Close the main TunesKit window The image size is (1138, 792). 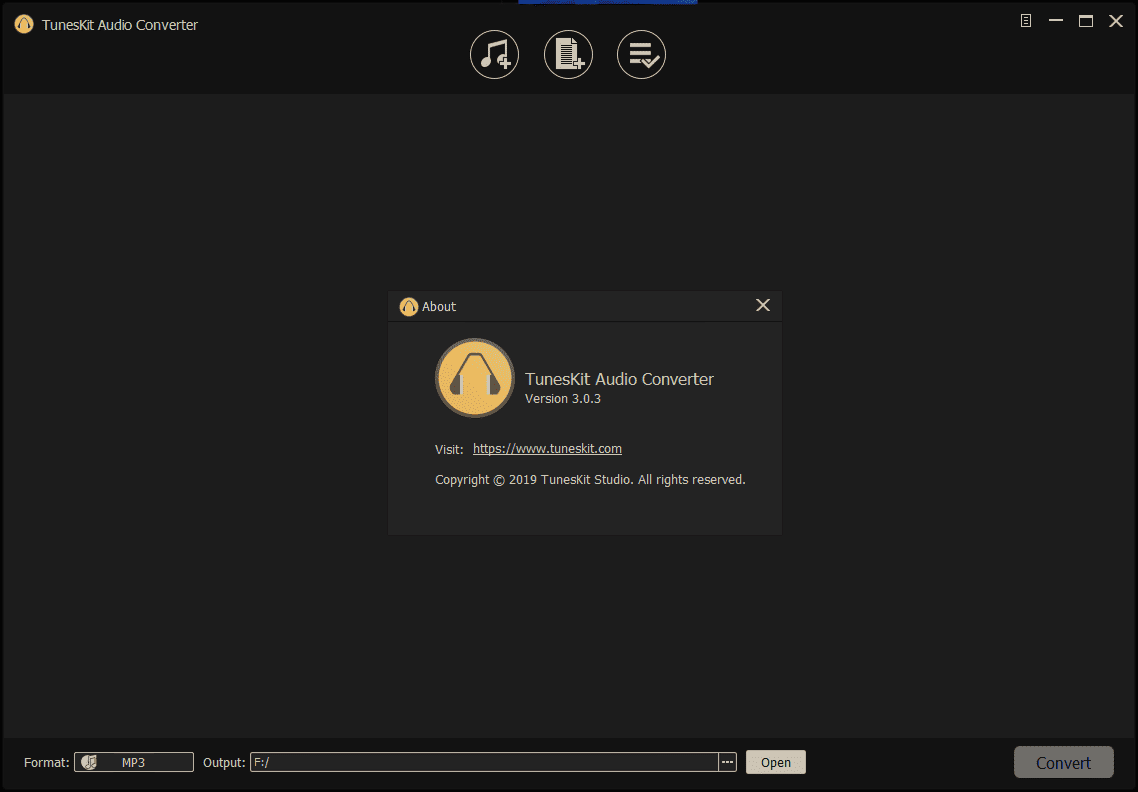click(1116, 21)
